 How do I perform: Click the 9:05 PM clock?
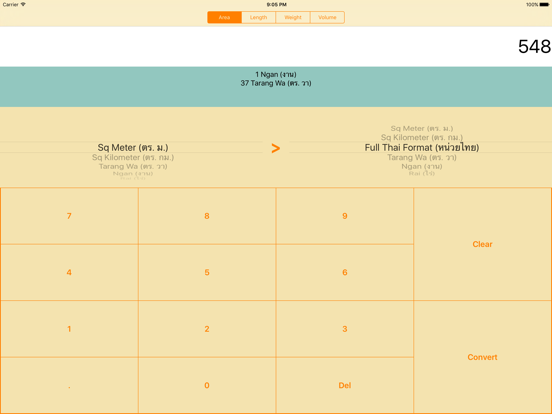[x=276, y=5]
